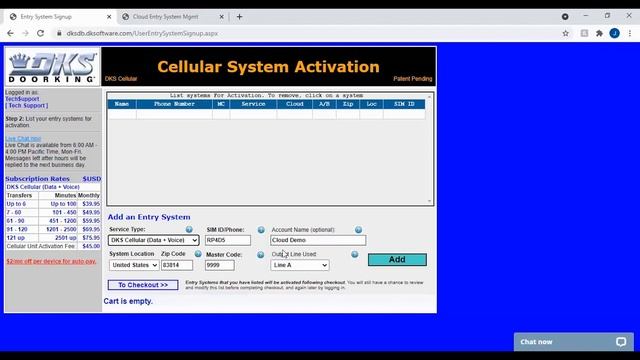Click the recording indicator icon in title bar
Viewport: 640px width, 360px height.
point(565,17)
